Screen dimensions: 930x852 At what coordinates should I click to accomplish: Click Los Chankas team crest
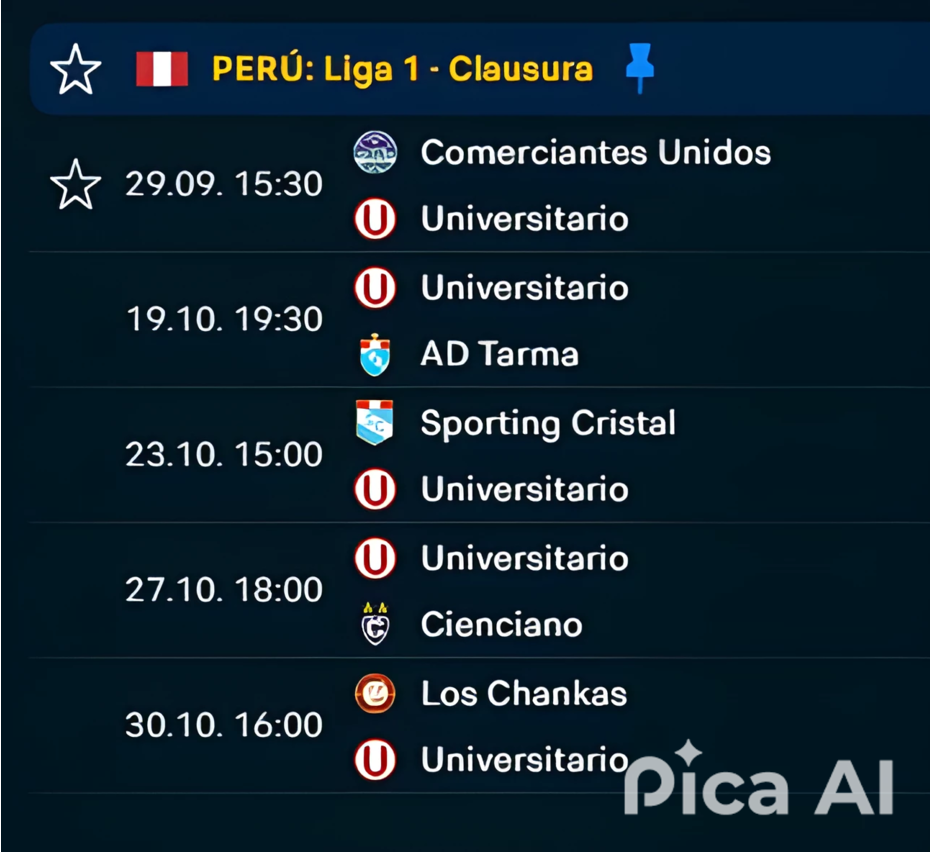(375, 693)
